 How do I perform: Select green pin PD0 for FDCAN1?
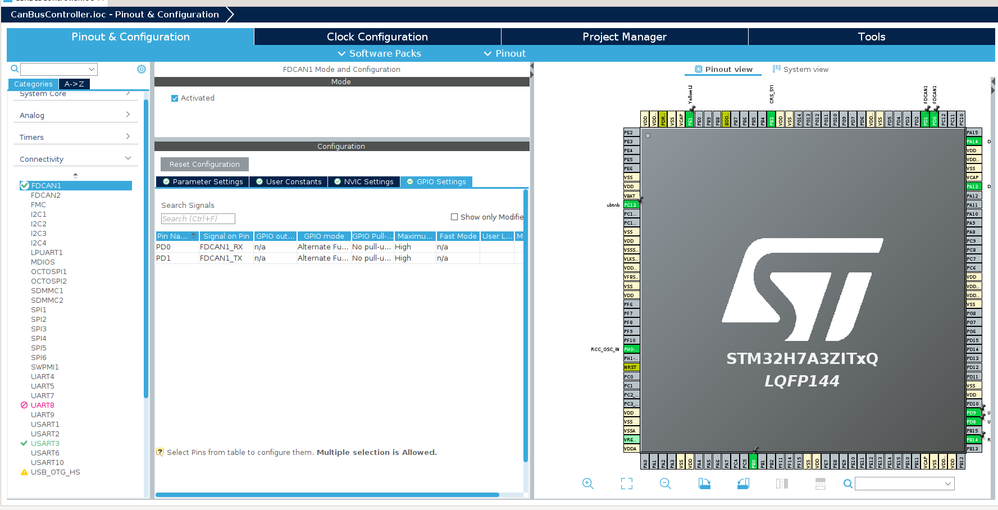pyautogui.click(x=934, y=119)
